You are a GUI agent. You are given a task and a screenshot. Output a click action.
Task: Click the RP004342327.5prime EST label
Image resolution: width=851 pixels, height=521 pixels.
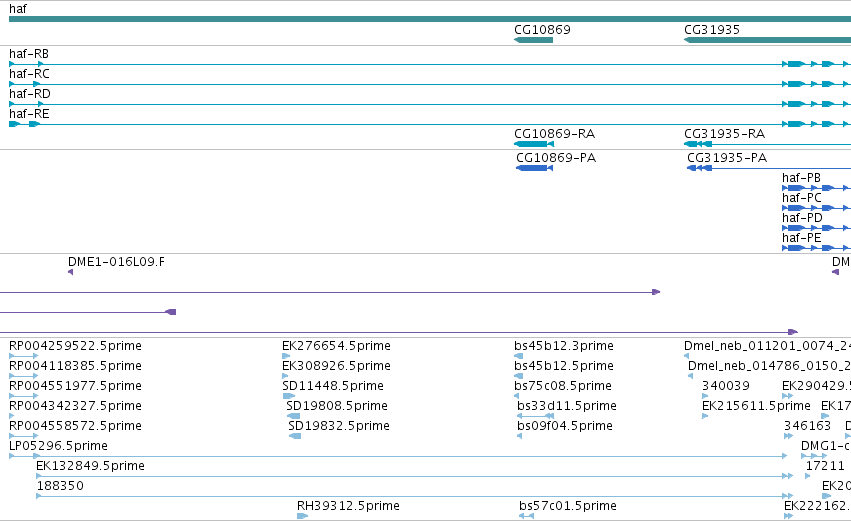click(75, 406)
